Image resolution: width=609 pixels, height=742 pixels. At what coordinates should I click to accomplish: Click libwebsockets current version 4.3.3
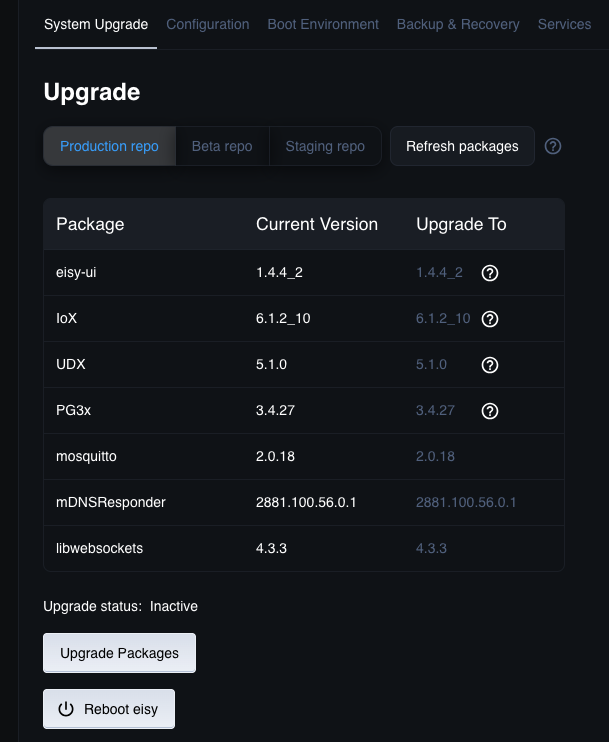[x=271, y=548]
